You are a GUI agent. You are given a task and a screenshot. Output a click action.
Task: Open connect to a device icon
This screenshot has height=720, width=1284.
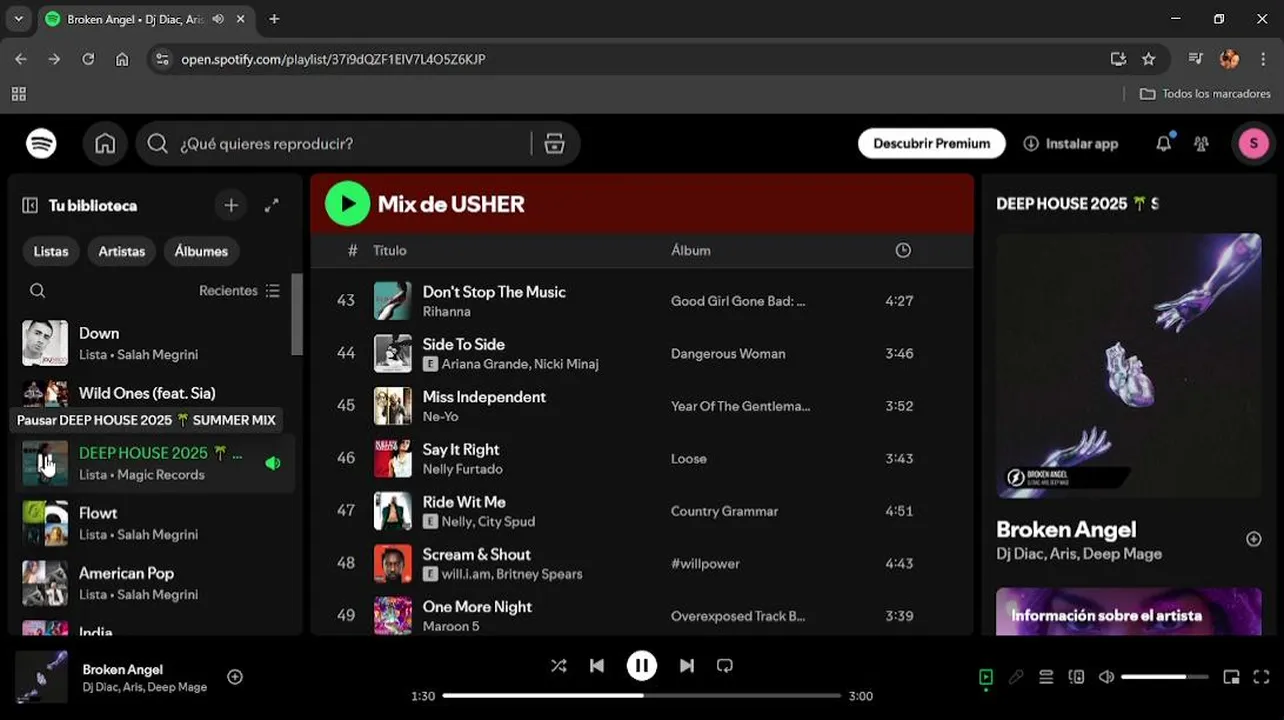[1076, 677]
